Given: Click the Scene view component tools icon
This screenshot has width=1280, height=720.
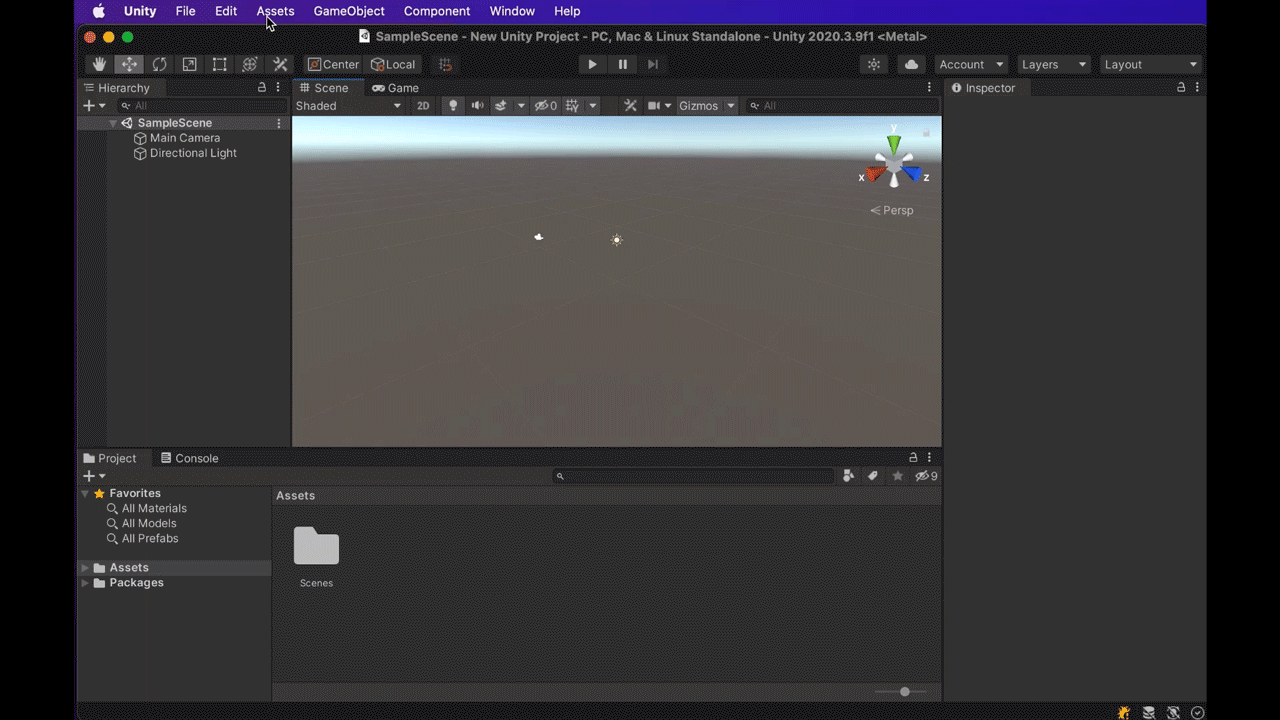Looking at the screenshot, I should click(630, 106).
